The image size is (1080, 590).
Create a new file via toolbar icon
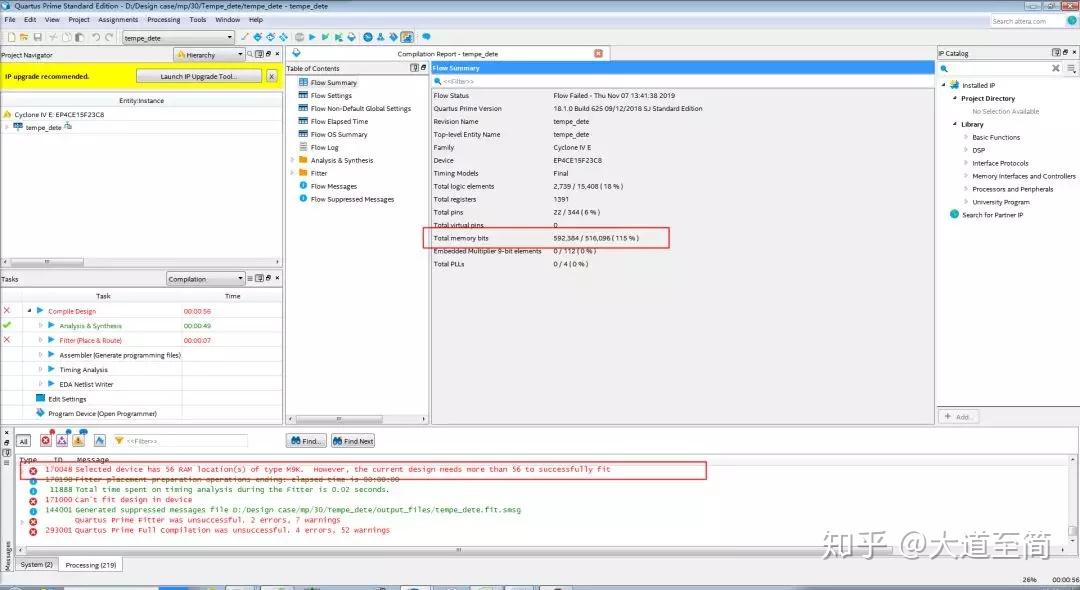11,37
